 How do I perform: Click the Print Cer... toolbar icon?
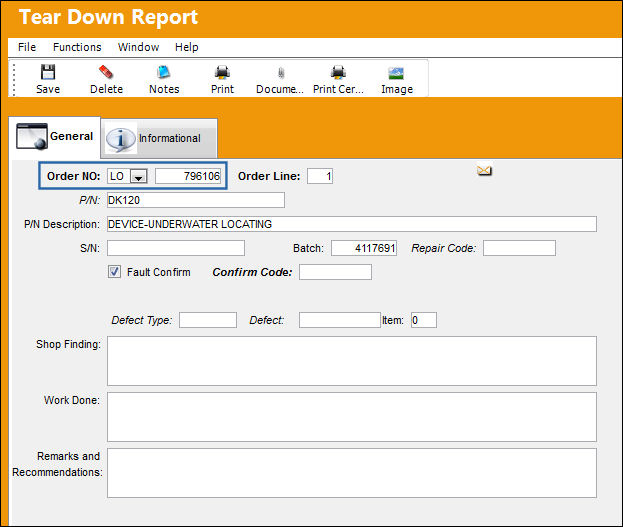(338, 72)
